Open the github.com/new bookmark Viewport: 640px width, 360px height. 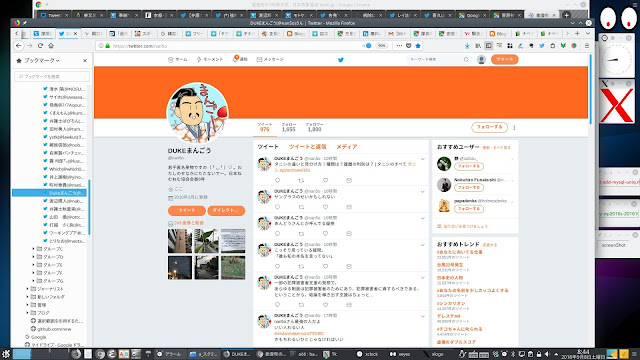coord(51,329)
